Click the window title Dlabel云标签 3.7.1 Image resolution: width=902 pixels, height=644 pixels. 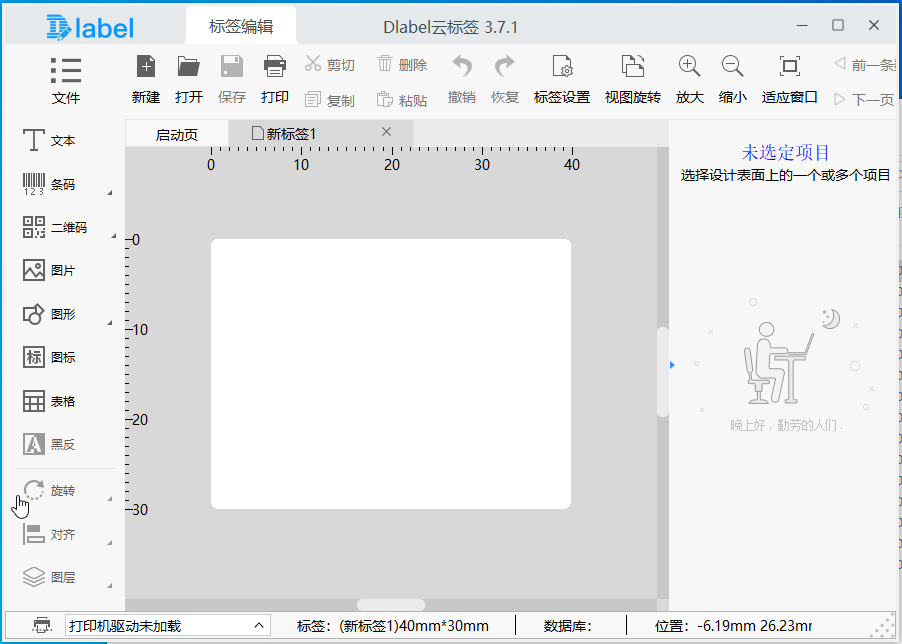click(x=450, y=27)
